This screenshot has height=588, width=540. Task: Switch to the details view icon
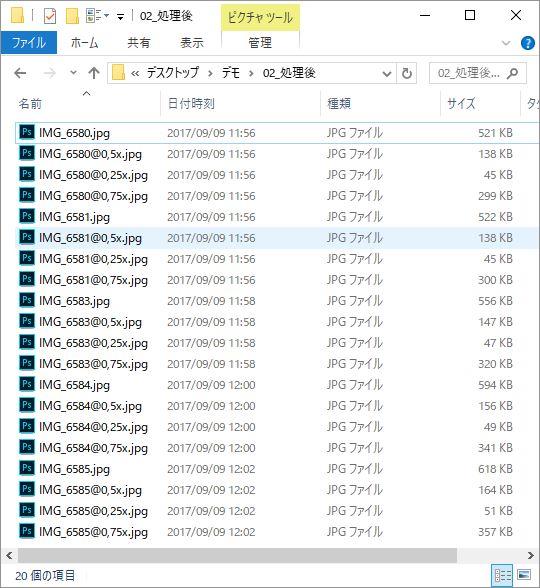click(x=502, y=575)
